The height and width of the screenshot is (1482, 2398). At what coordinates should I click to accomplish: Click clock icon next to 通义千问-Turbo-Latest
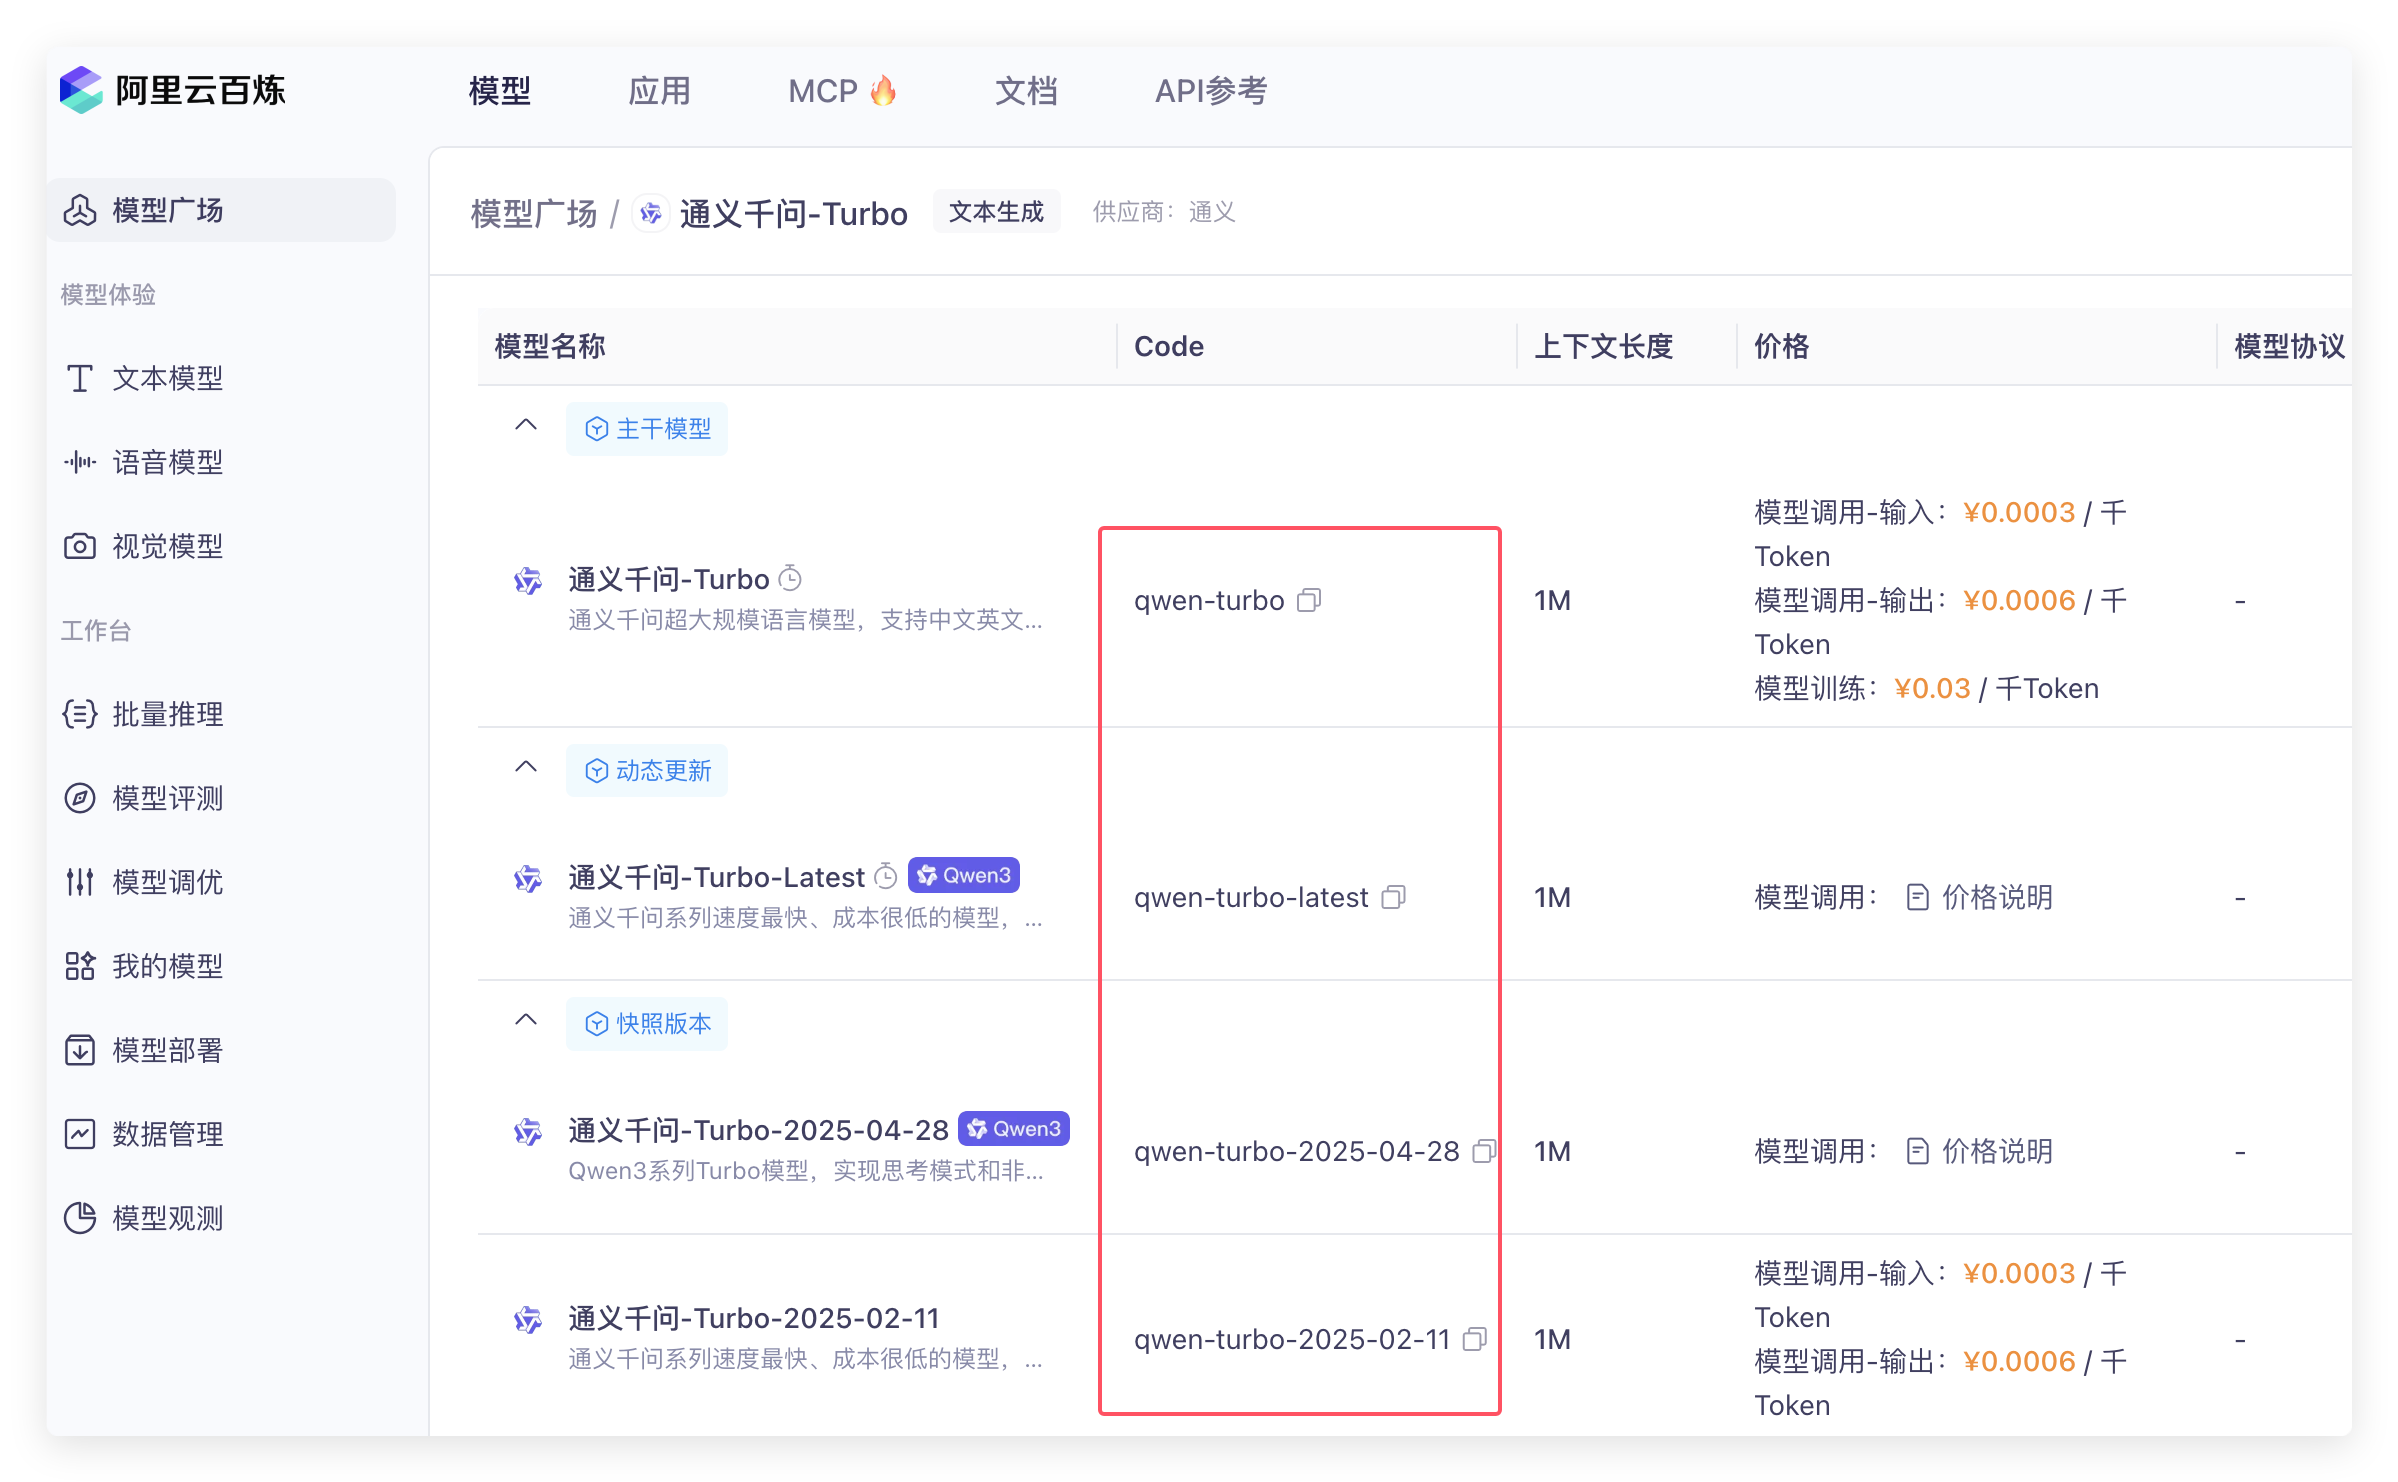pos(886,876)
